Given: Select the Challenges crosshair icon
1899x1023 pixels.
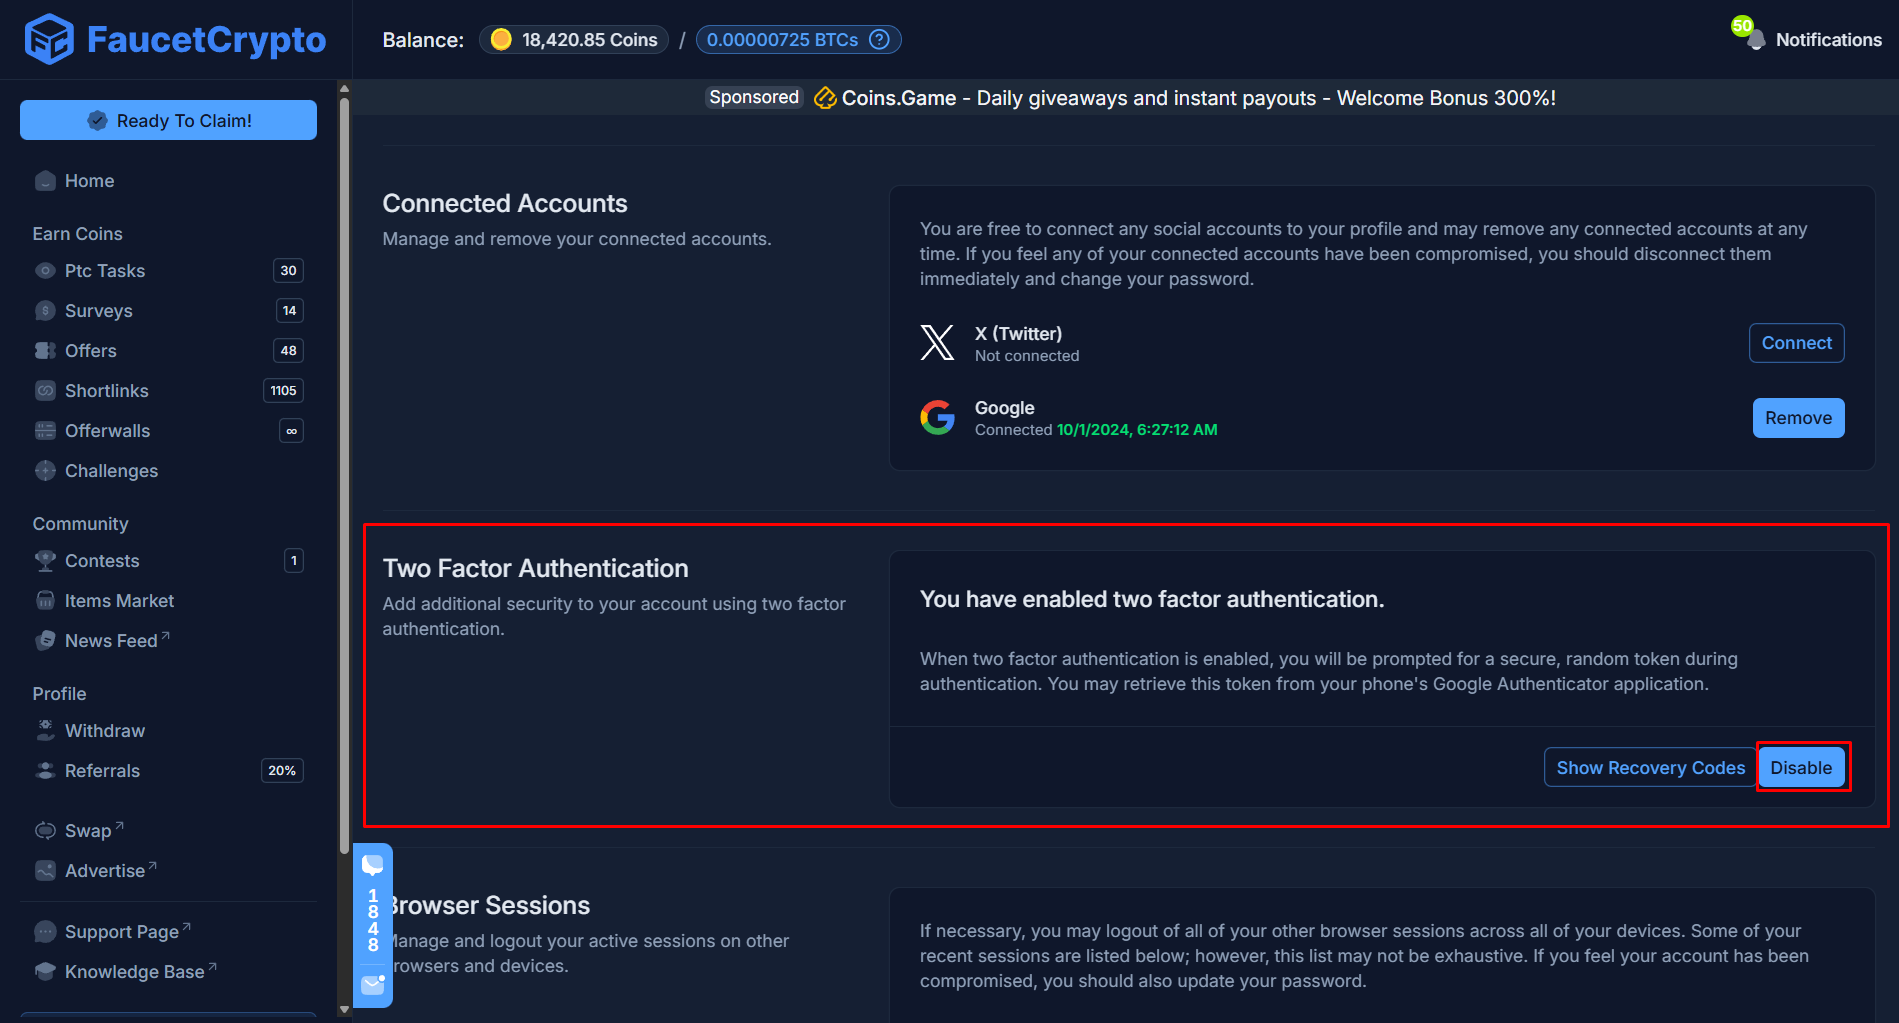Looking at the screenshot, I should 45,470.
